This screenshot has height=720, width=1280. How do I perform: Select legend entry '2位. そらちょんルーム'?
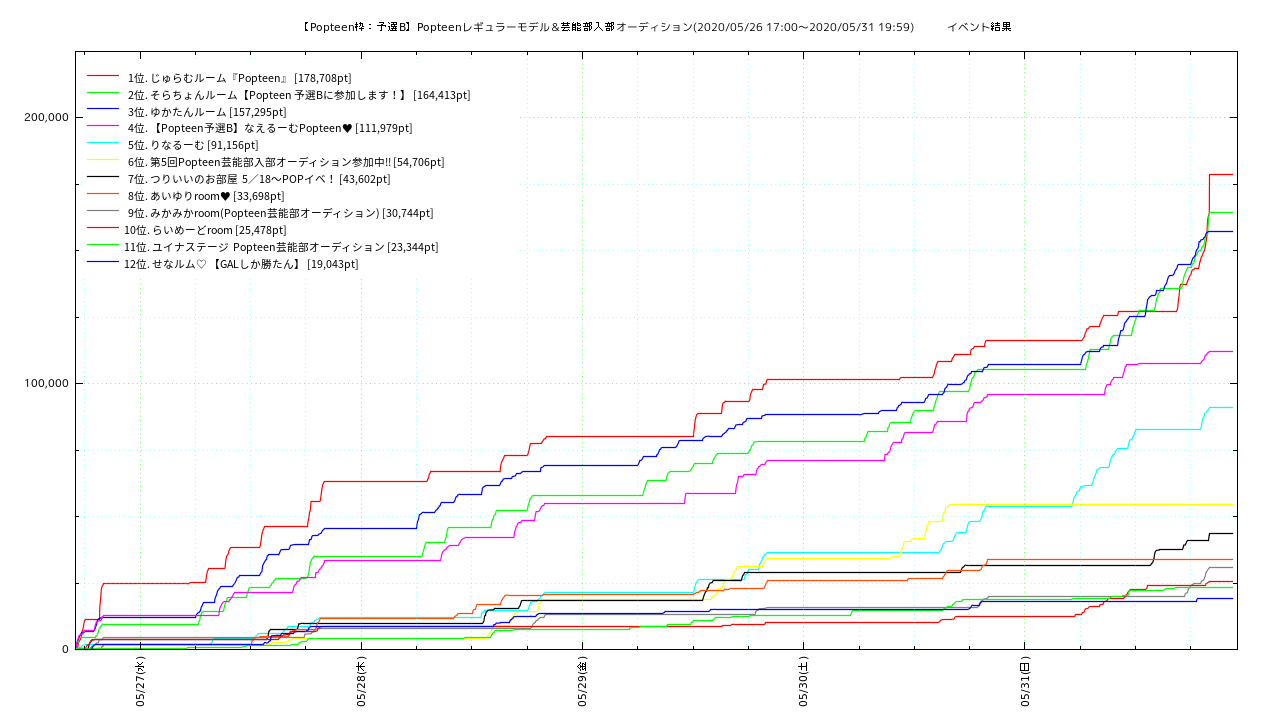(298, 95)
